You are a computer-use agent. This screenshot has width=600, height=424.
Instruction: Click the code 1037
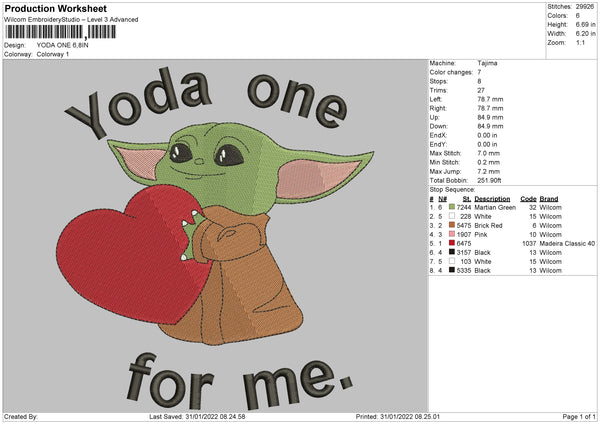(529, 243)
